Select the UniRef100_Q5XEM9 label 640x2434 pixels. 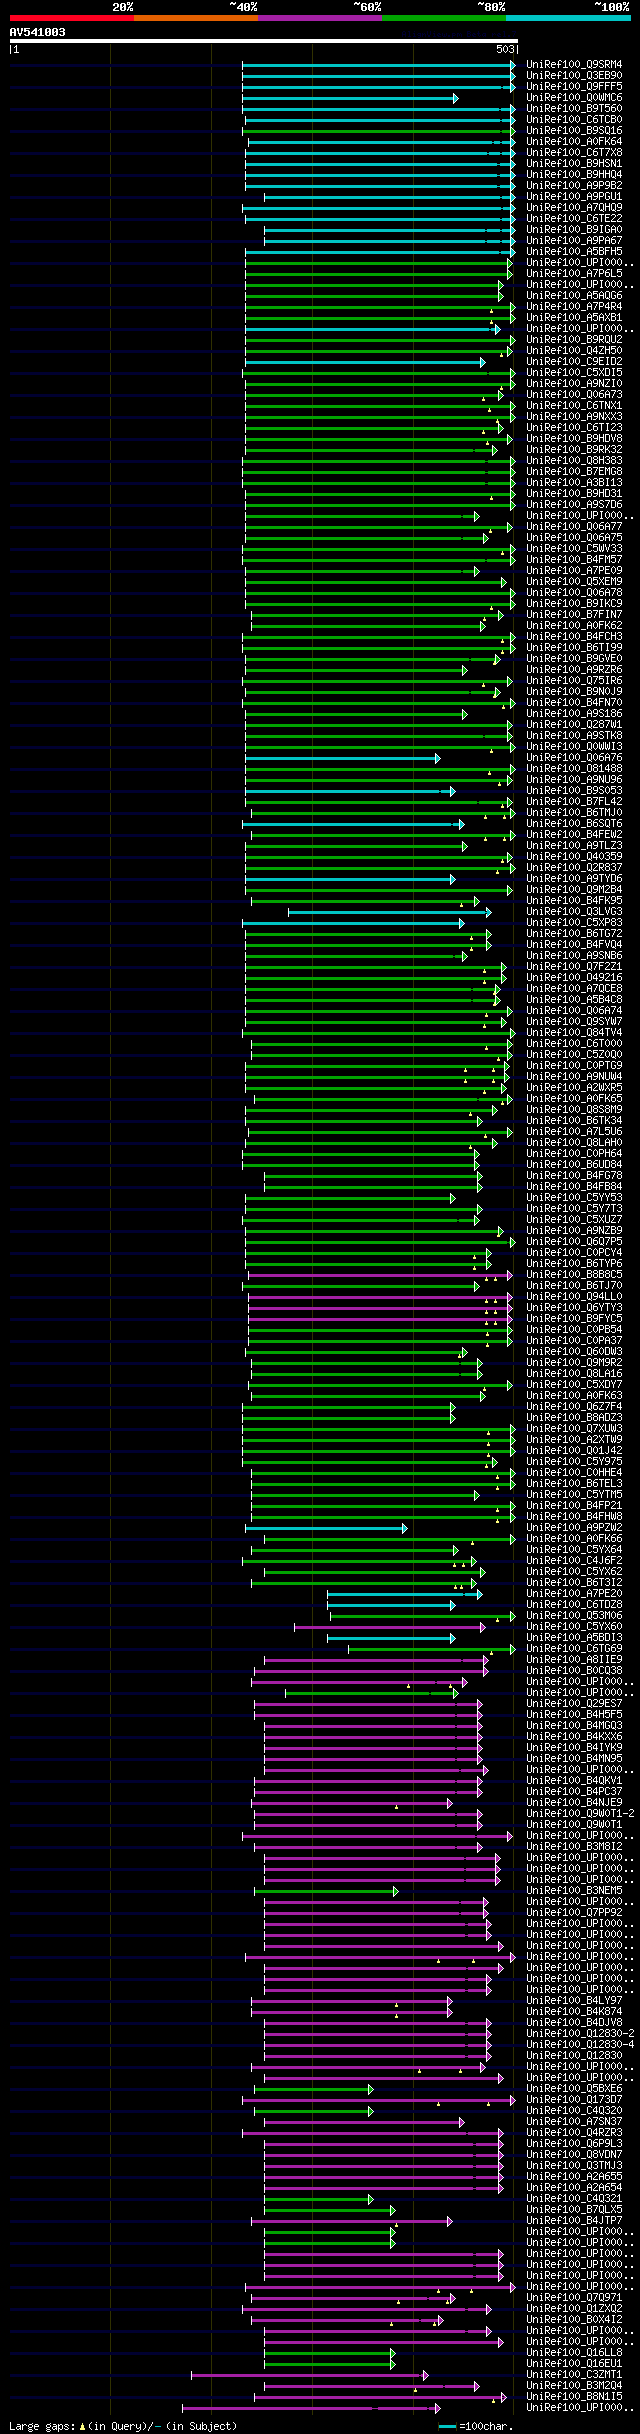(574, 582)
